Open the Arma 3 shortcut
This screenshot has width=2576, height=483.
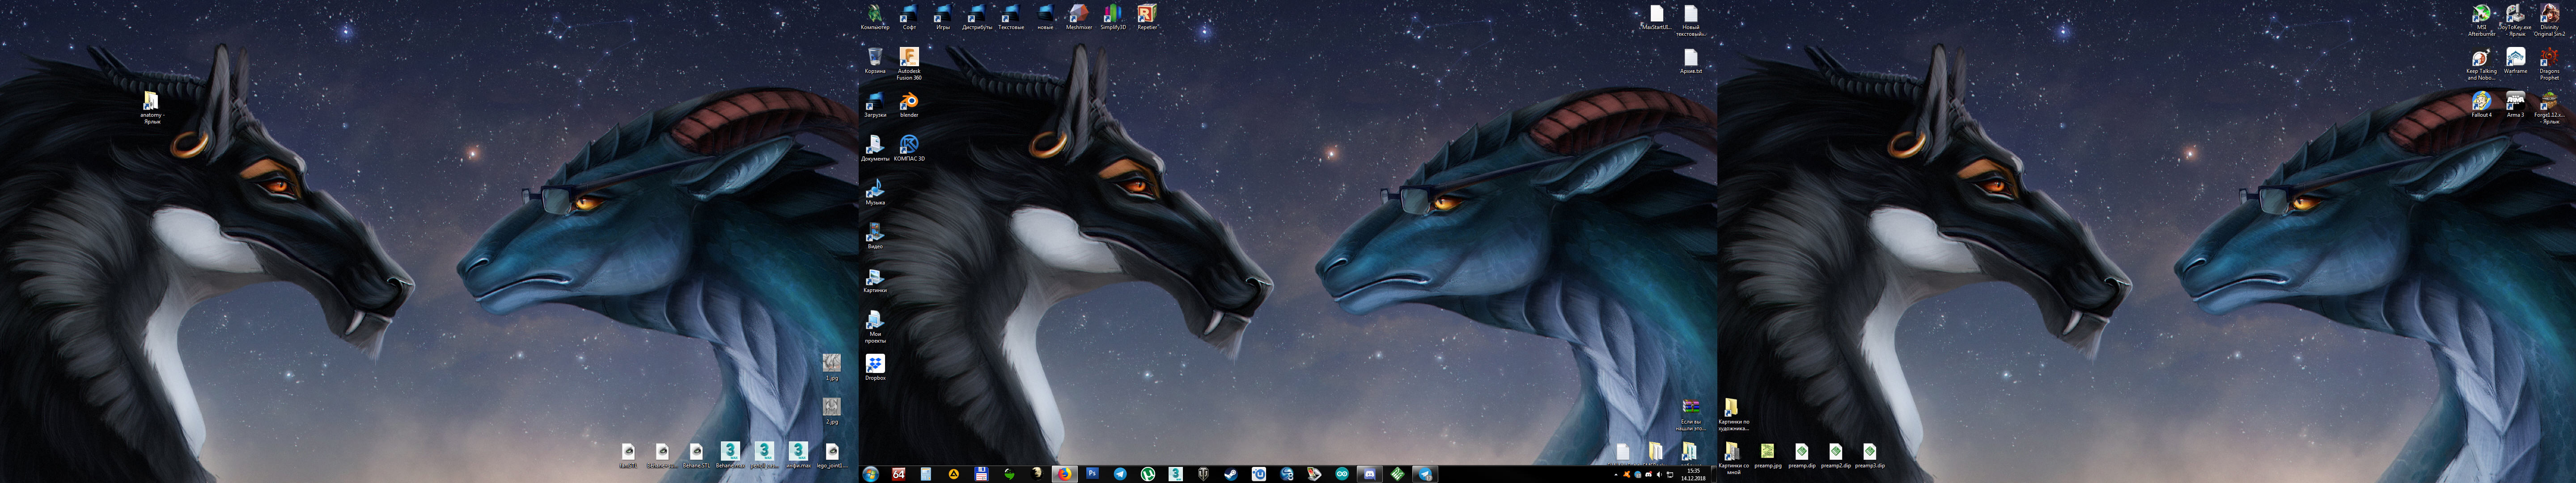click(x=2515, y=102)
